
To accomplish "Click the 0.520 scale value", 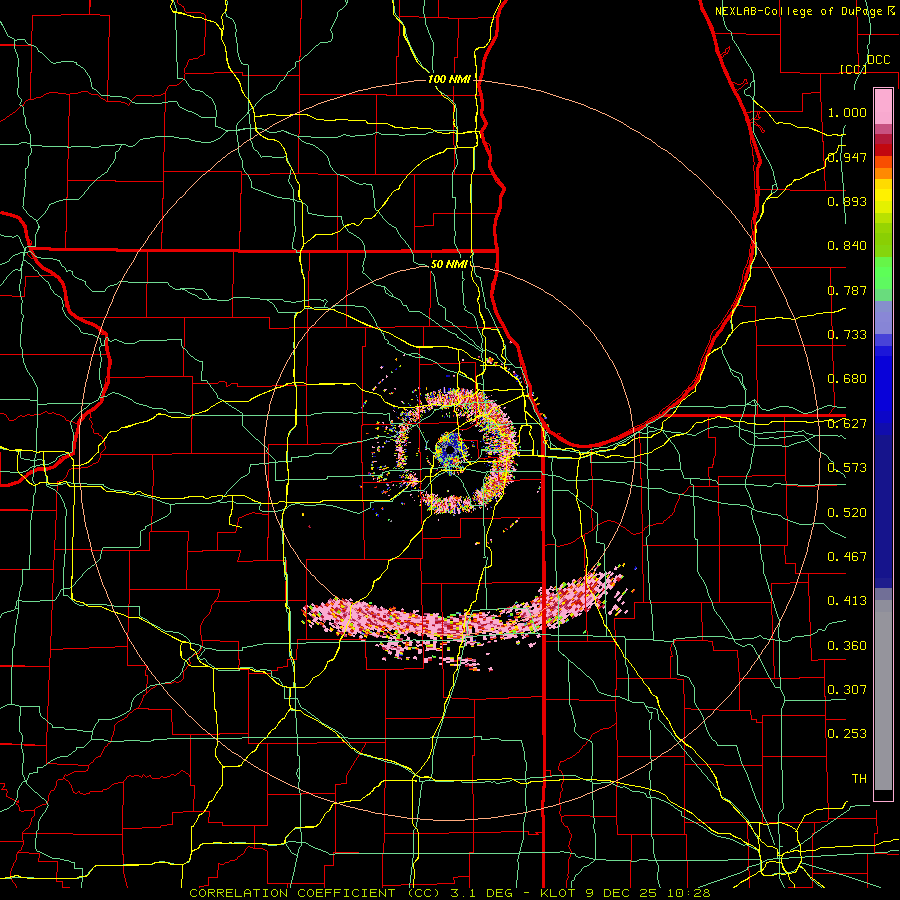I will (847, 513).
